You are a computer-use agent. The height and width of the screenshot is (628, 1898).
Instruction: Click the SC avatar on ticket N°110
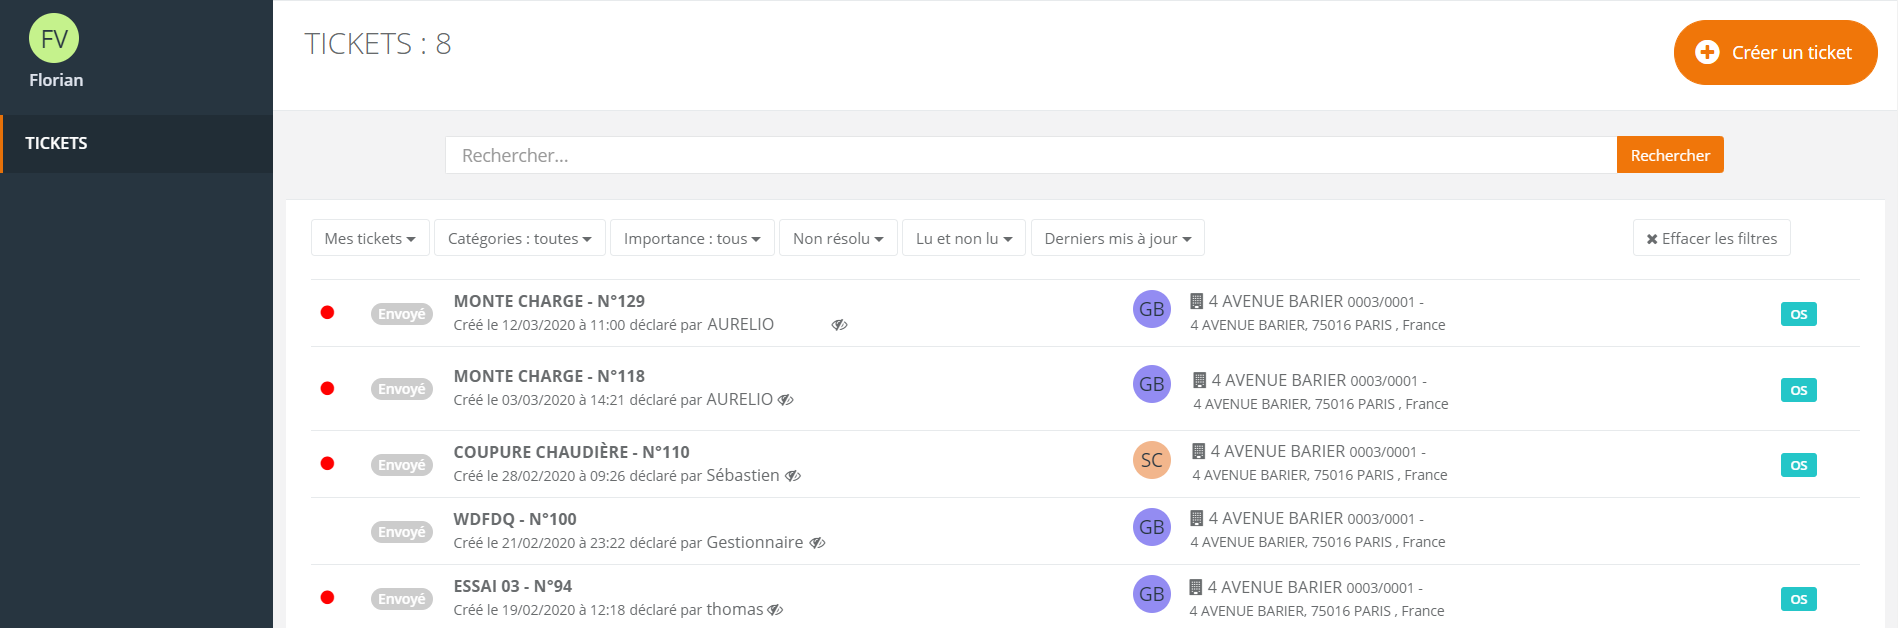point(1152,460)
